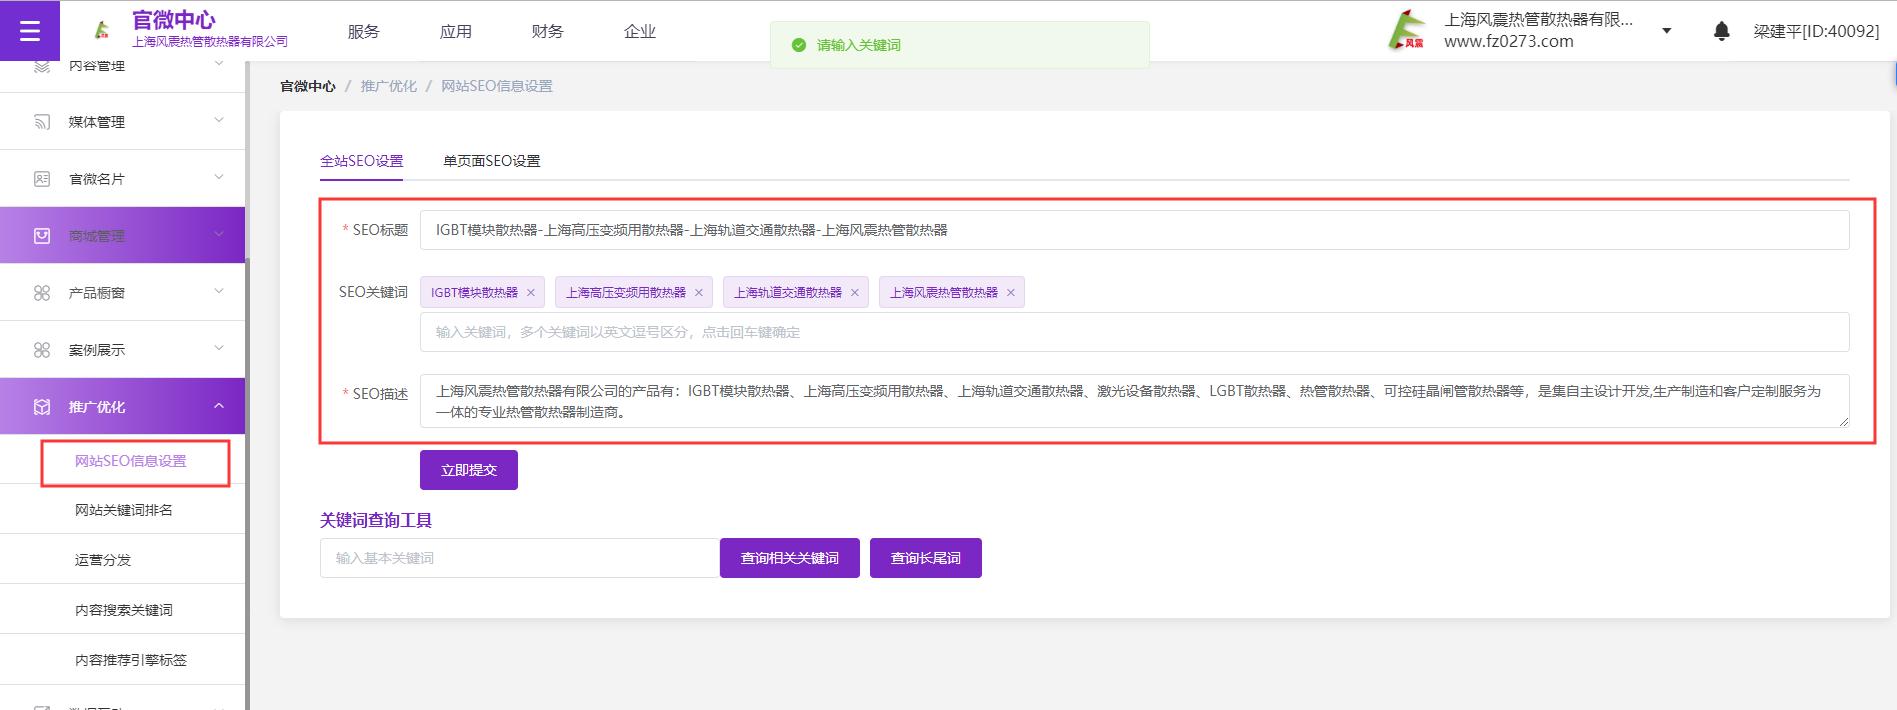Click the 关键词查询工具 heading
The image size is (1897, 710).
[376, 520]
